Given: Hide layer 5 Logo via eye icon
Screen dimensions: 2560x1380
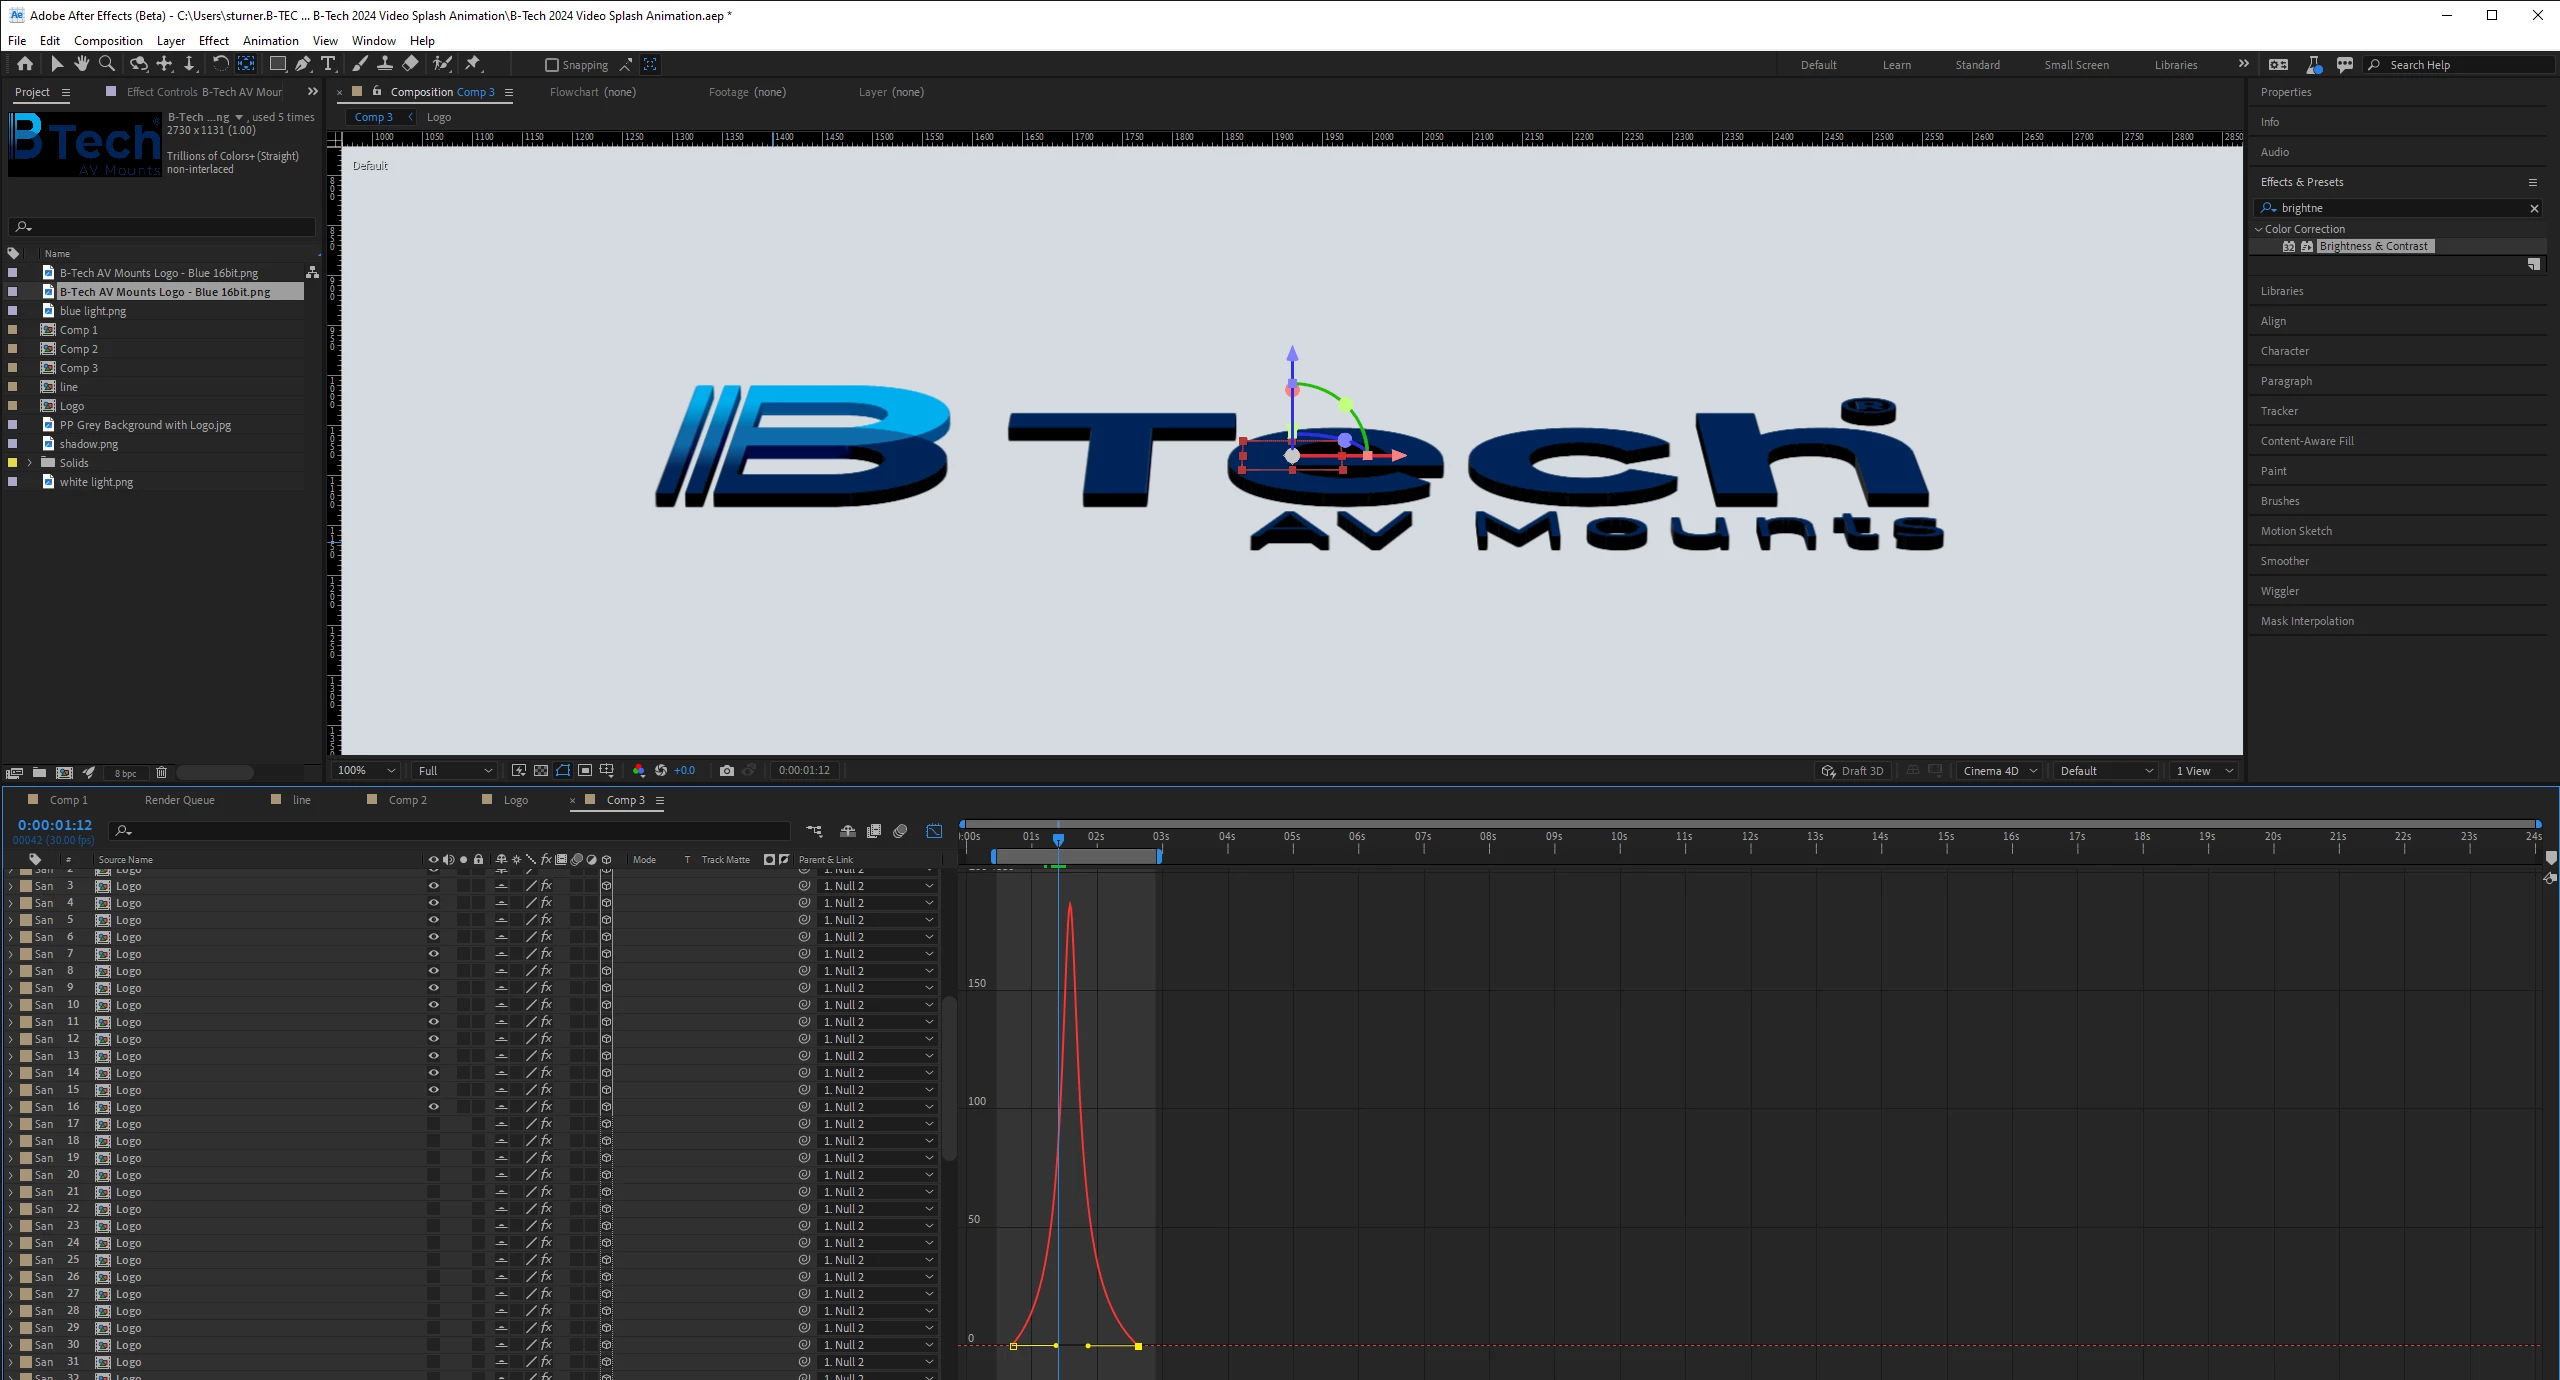Looking at the screenshot, I should (x=433, y=920).
